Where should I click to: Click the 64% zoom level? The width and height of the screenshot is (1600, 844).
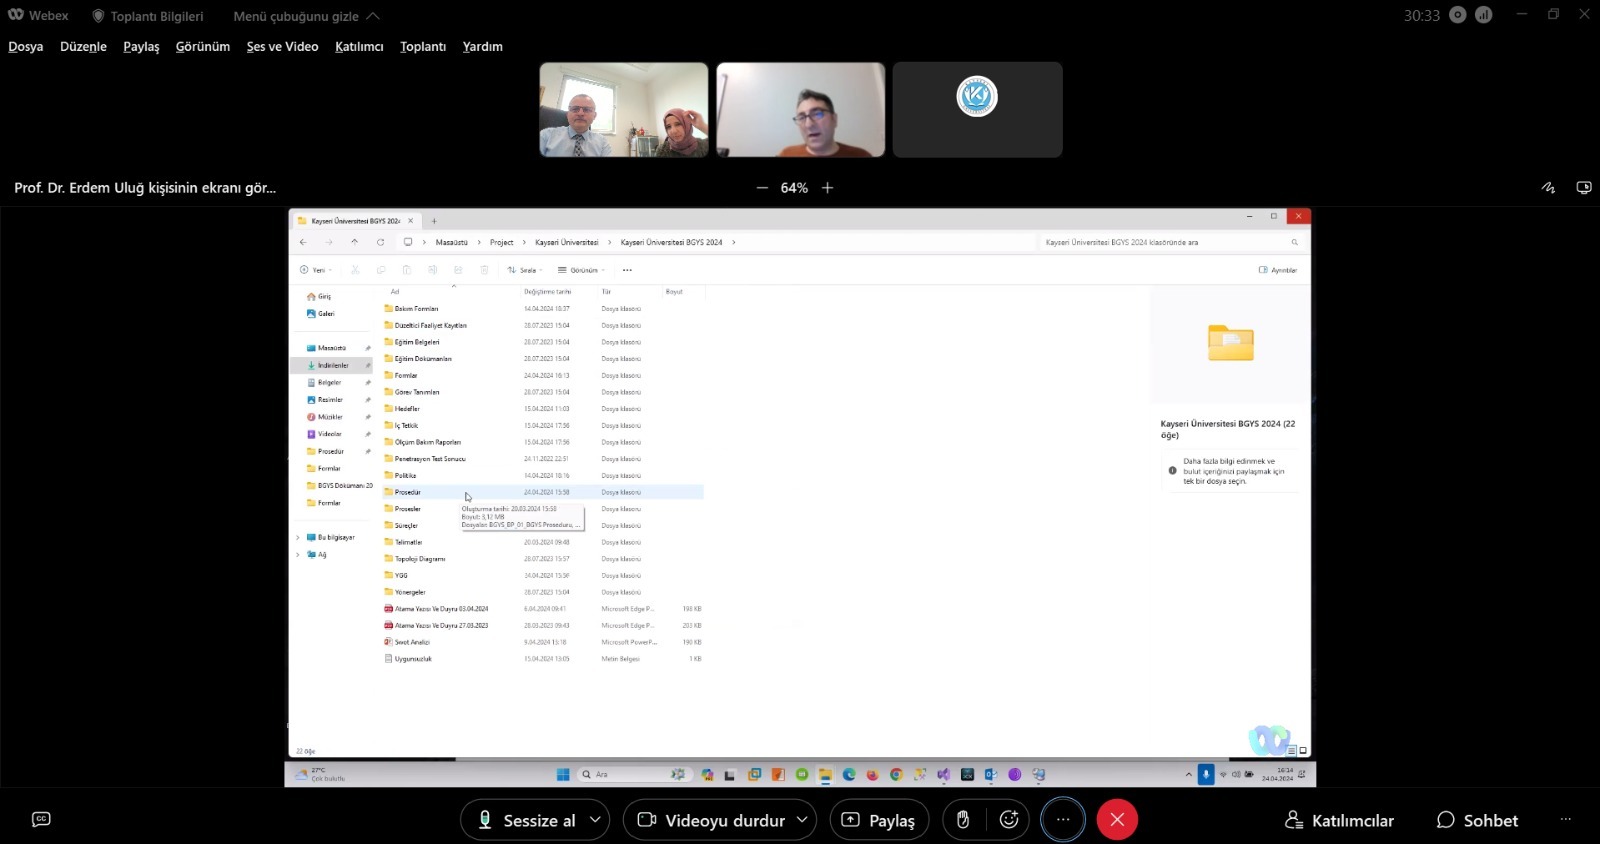[x=794, y=188]
